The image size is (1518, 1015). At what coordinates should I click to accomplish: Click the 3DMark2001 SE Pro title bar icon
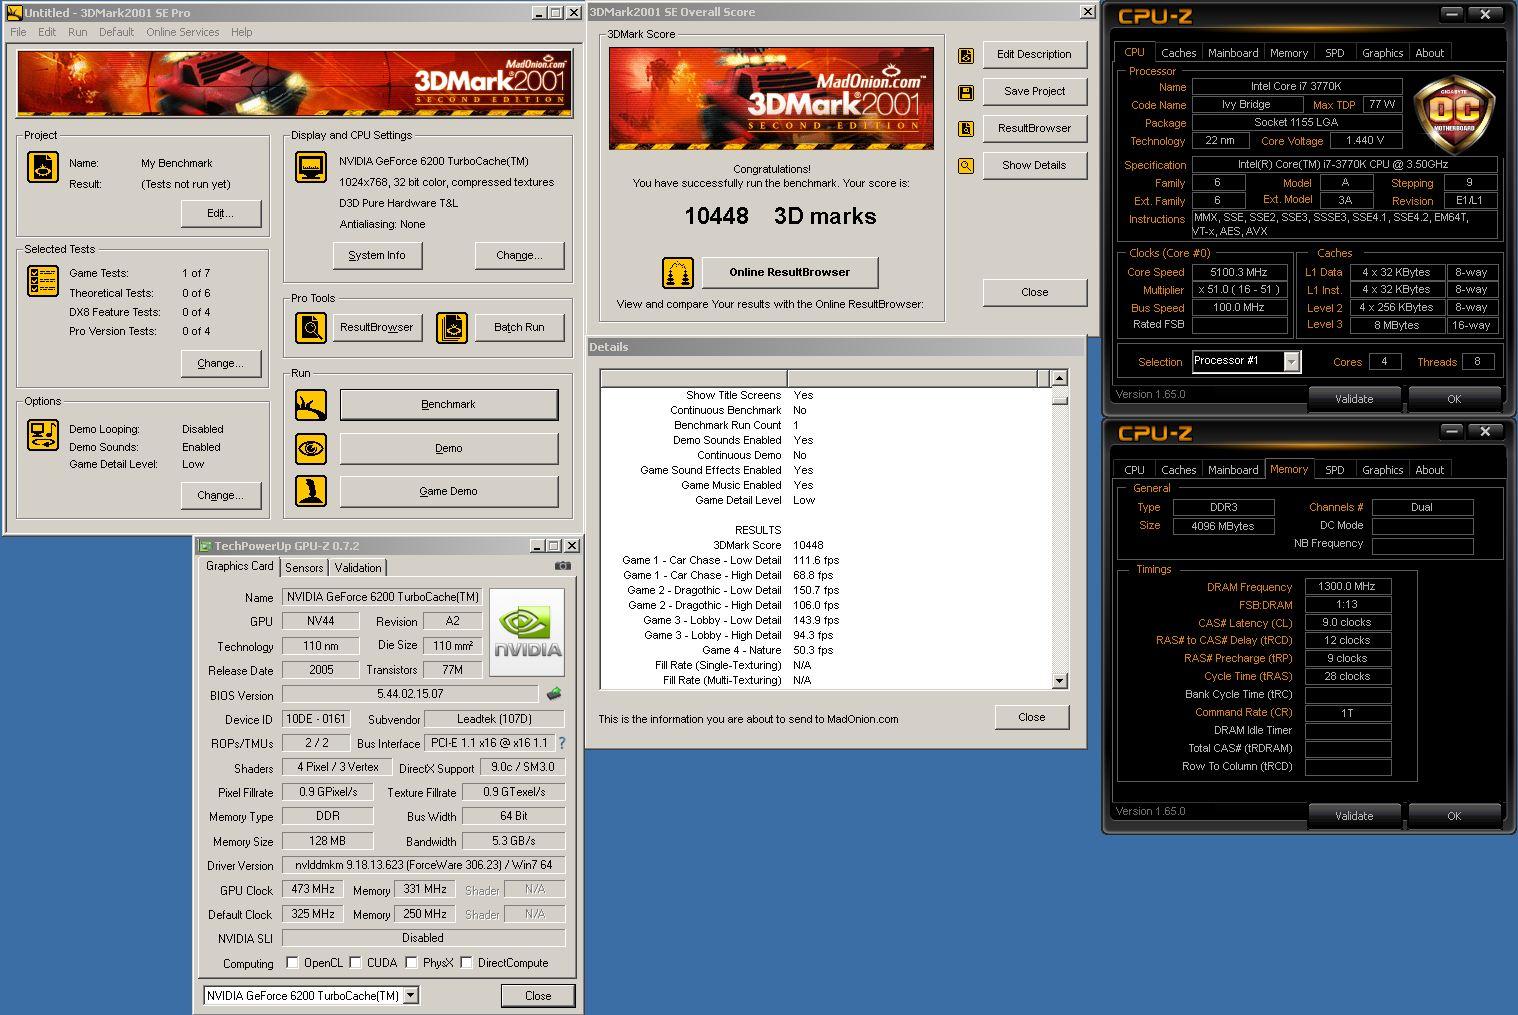[14, 13]
